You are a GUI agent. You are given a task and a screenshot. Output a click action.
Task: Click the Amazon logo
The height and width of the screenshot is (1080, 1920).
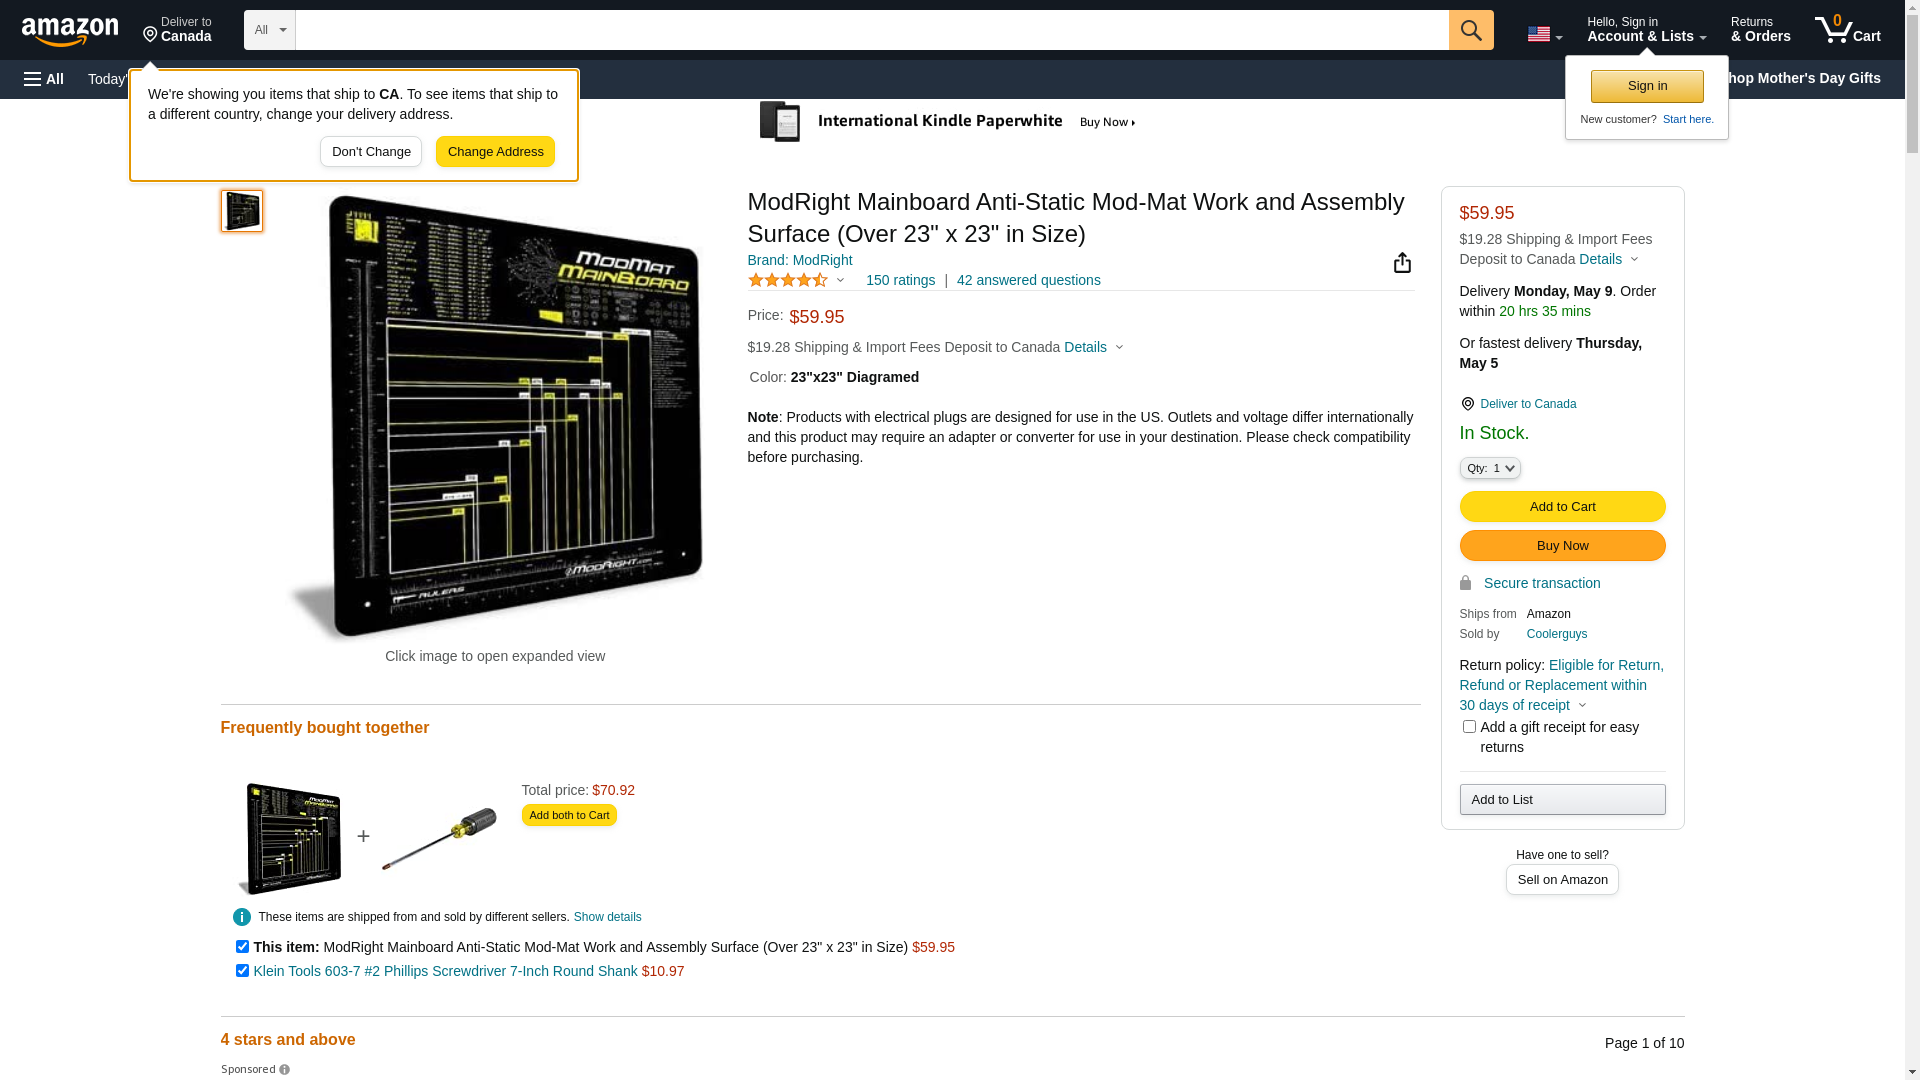70,31
